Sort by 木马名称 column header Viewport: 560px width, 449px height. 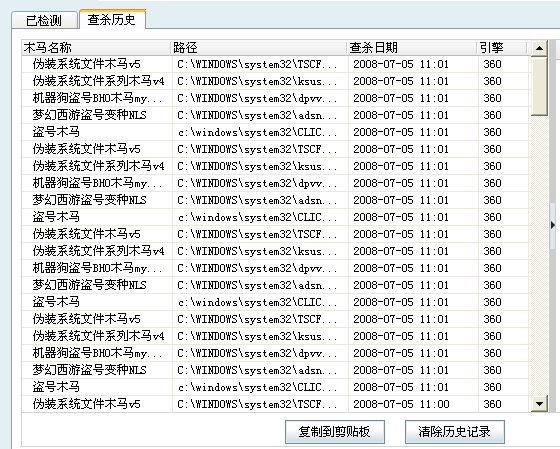pos(96,48)
